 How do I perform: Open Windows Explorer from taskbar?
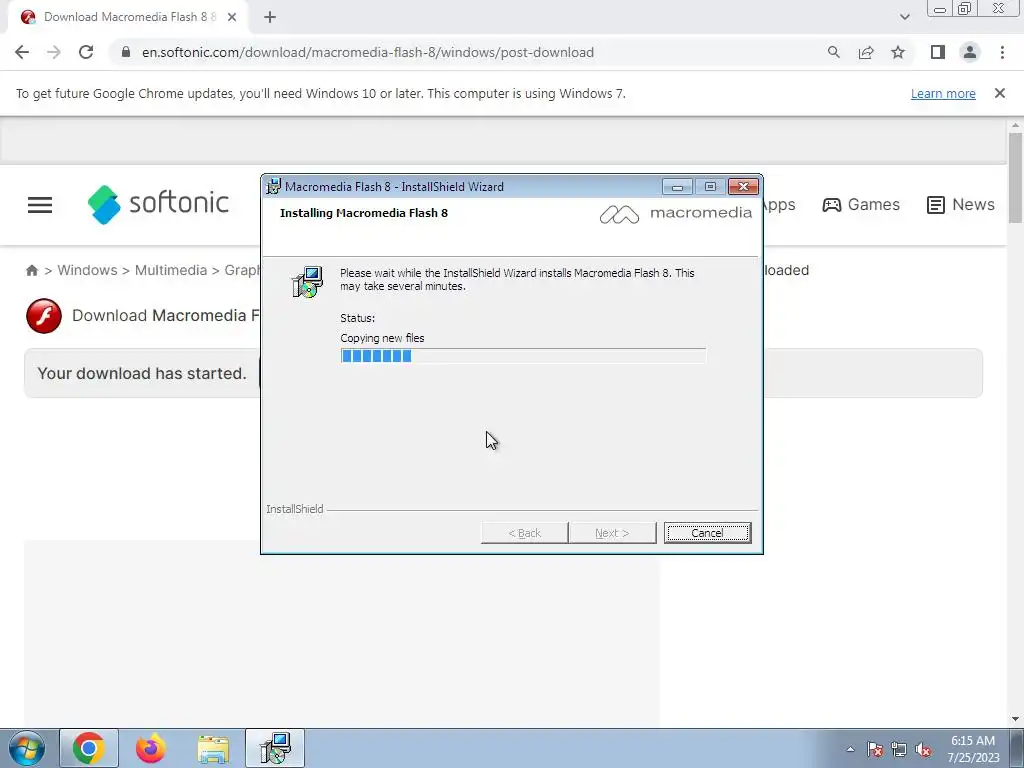(x=213, y=748)
